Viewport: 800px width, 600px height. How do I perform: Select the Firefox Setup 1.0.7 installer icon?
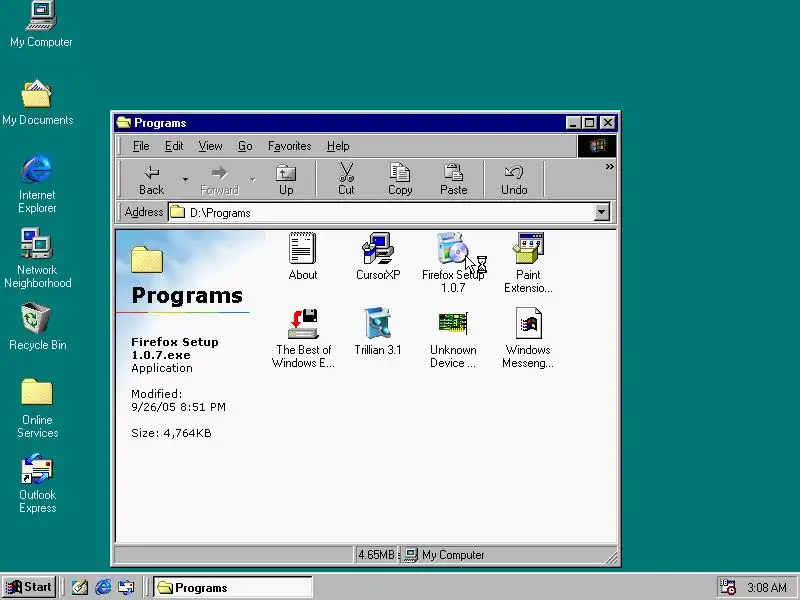pyautogui.click(x=453, y=249)
